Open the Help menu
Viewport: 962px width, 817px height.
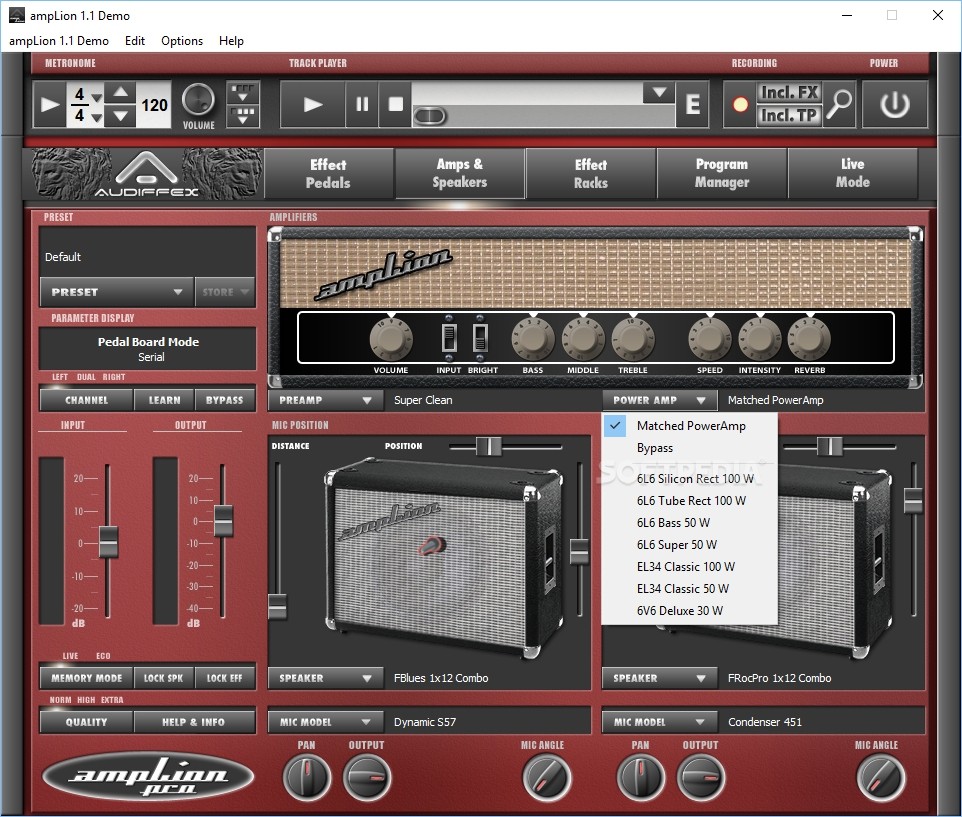click(x=231, y=40)
